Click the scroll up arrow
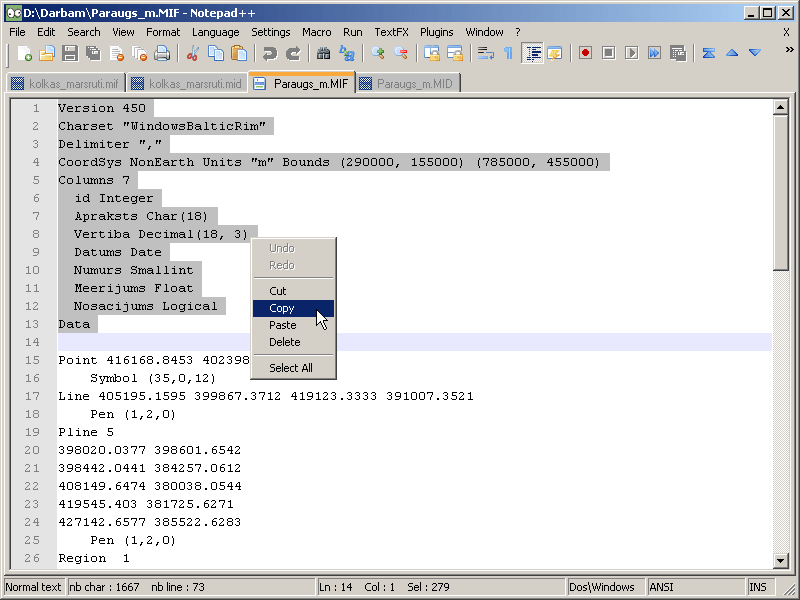 tap(781, 107)
